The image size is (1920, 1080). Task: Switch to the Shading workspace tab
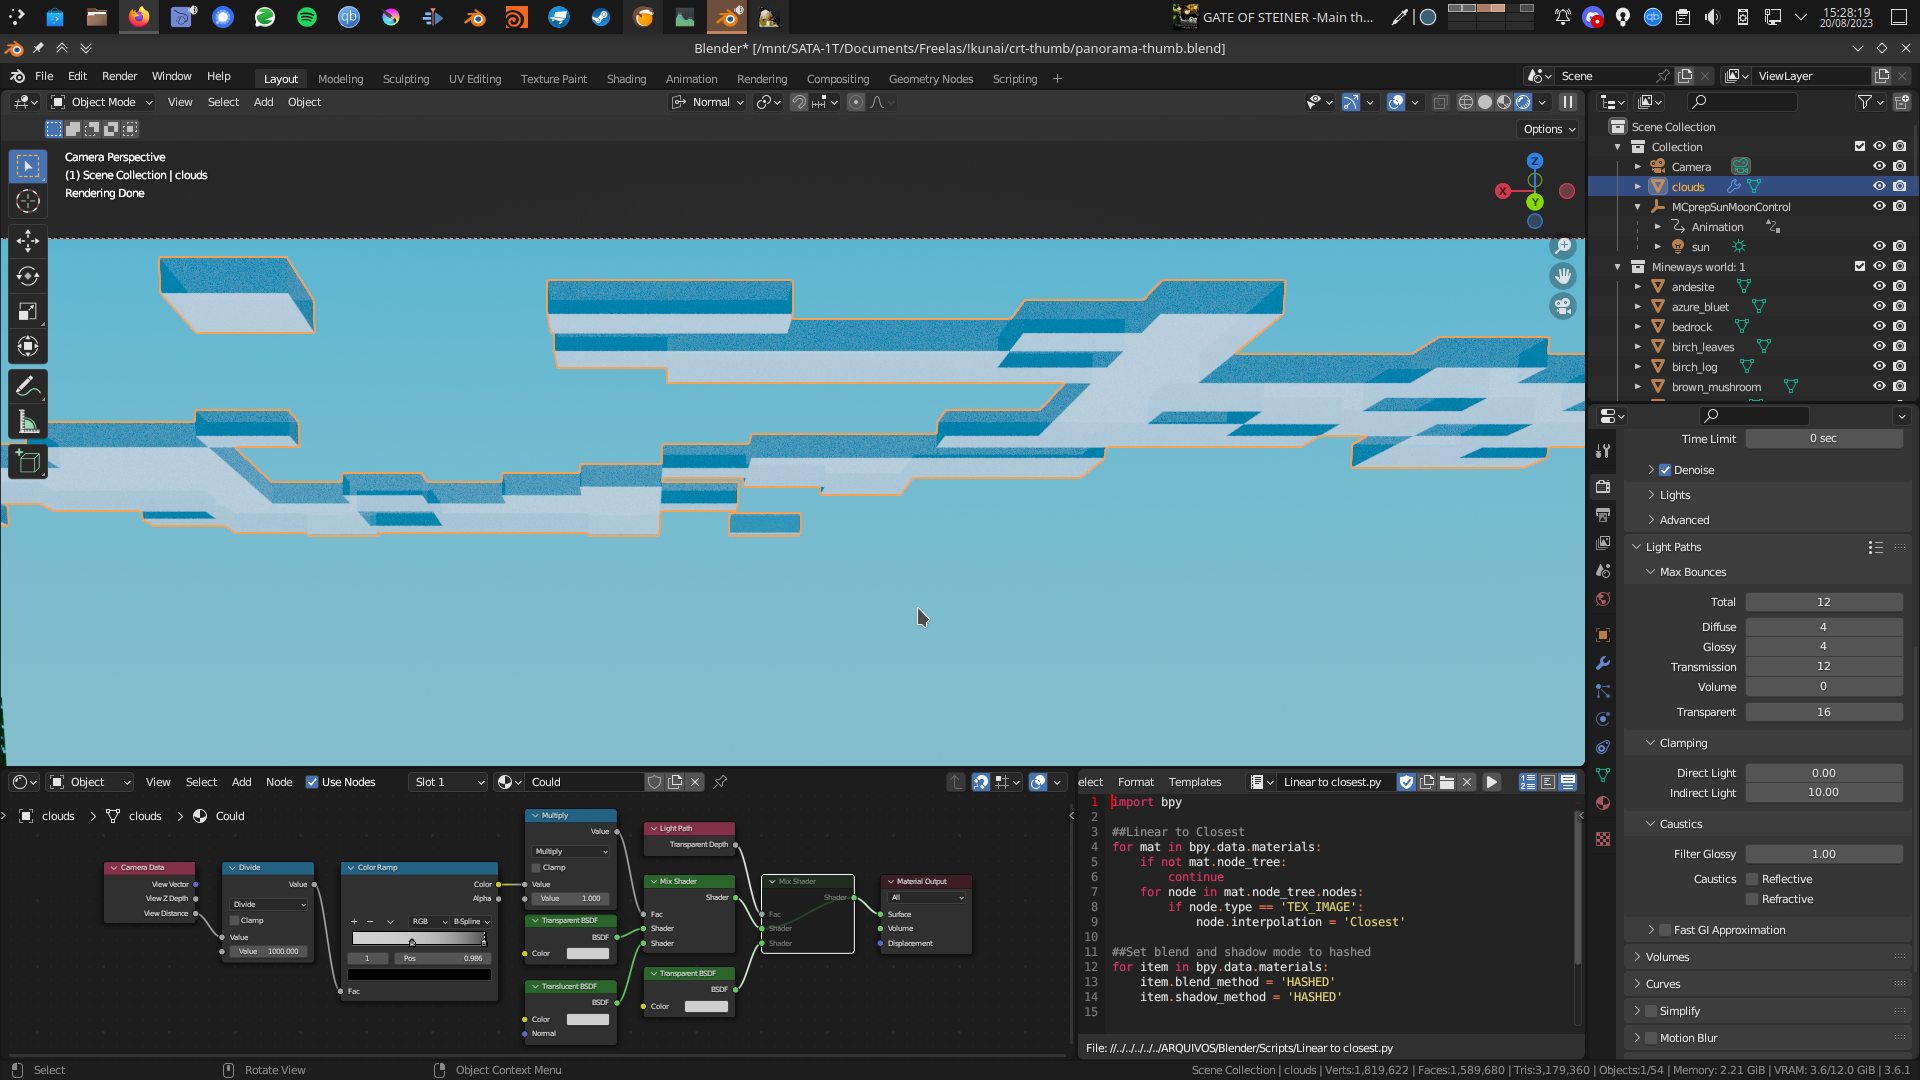(x=626, y=79)
